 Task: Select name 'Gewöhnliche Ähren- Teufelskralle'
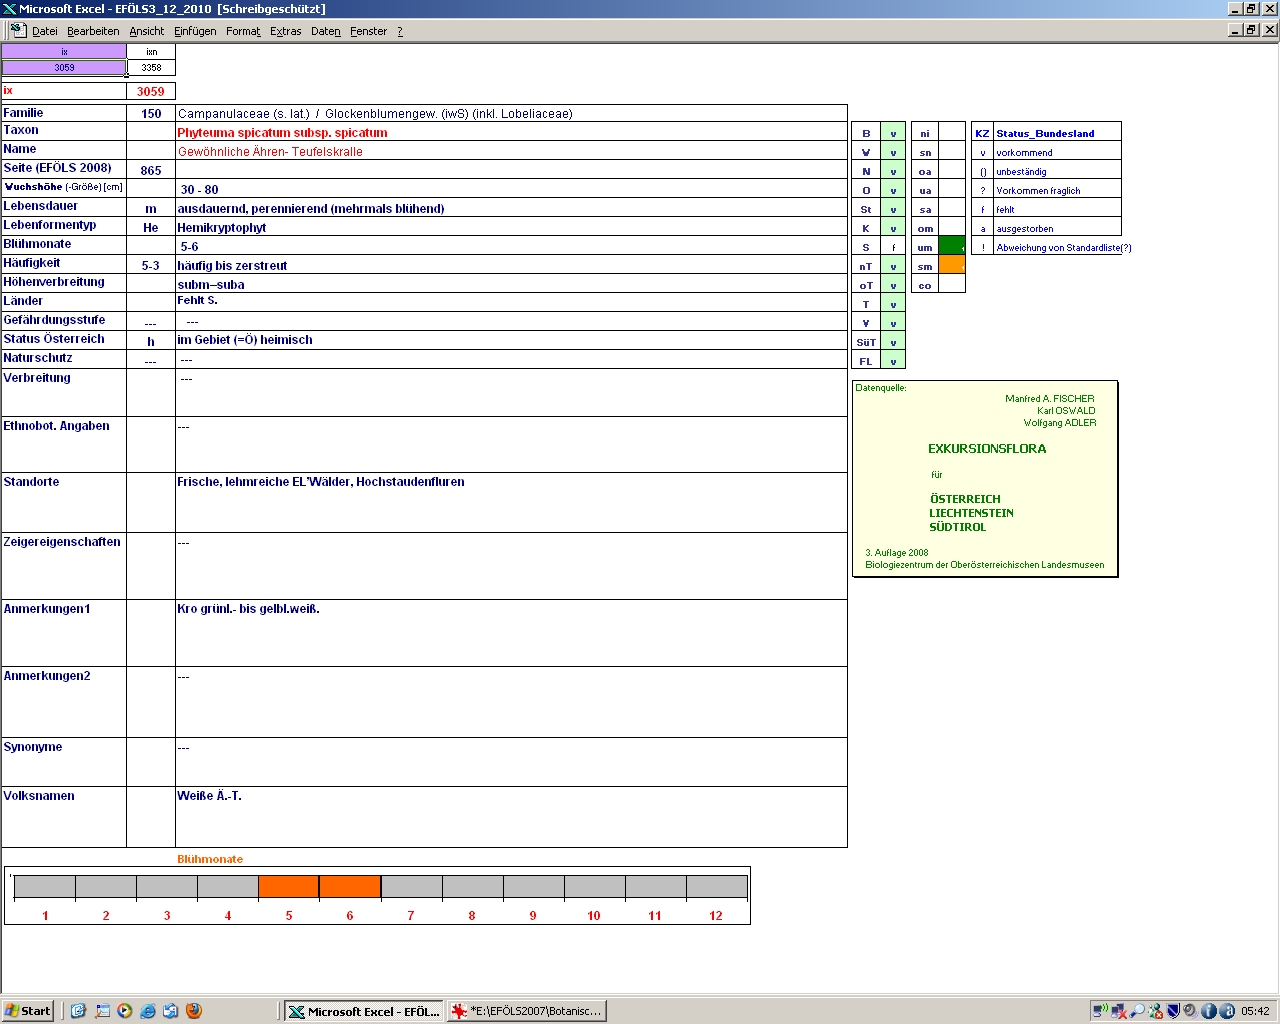pyautogui.click(x=270, y=152)
